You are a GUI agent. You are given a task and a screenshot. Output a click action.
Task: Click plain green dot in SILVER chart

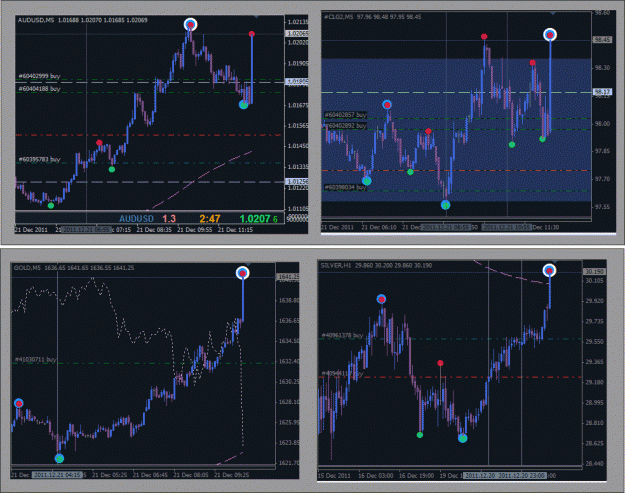pos(420,435)
